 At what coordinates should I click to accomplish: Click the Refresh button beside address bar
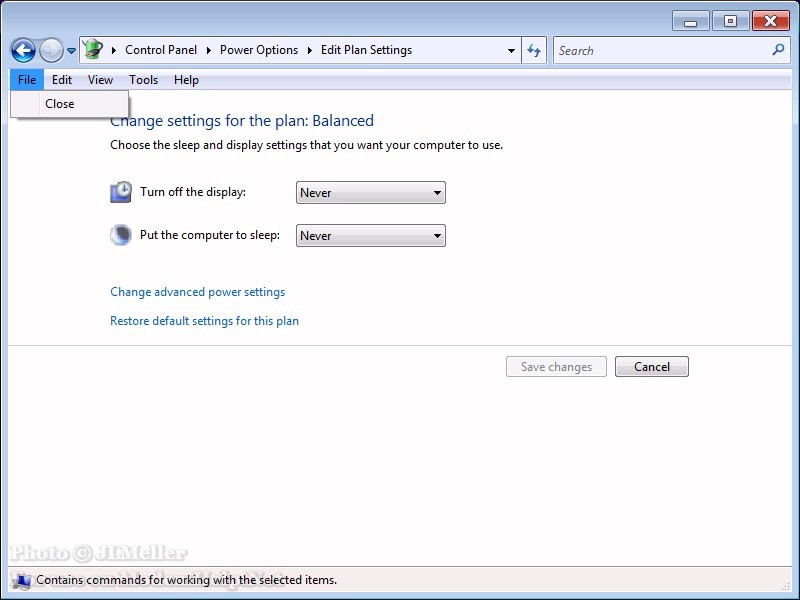534,51
